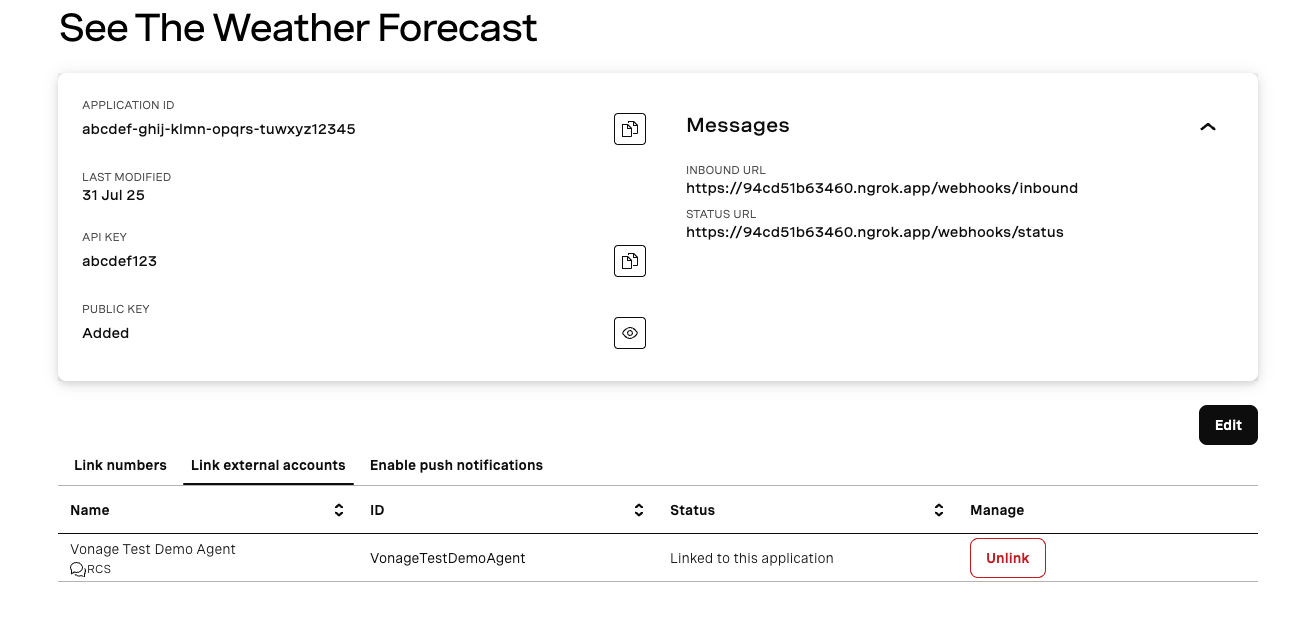Sort the table by Name column
Image resolution: width=1310 pixels, height=639 pixels.
(339, 510)
